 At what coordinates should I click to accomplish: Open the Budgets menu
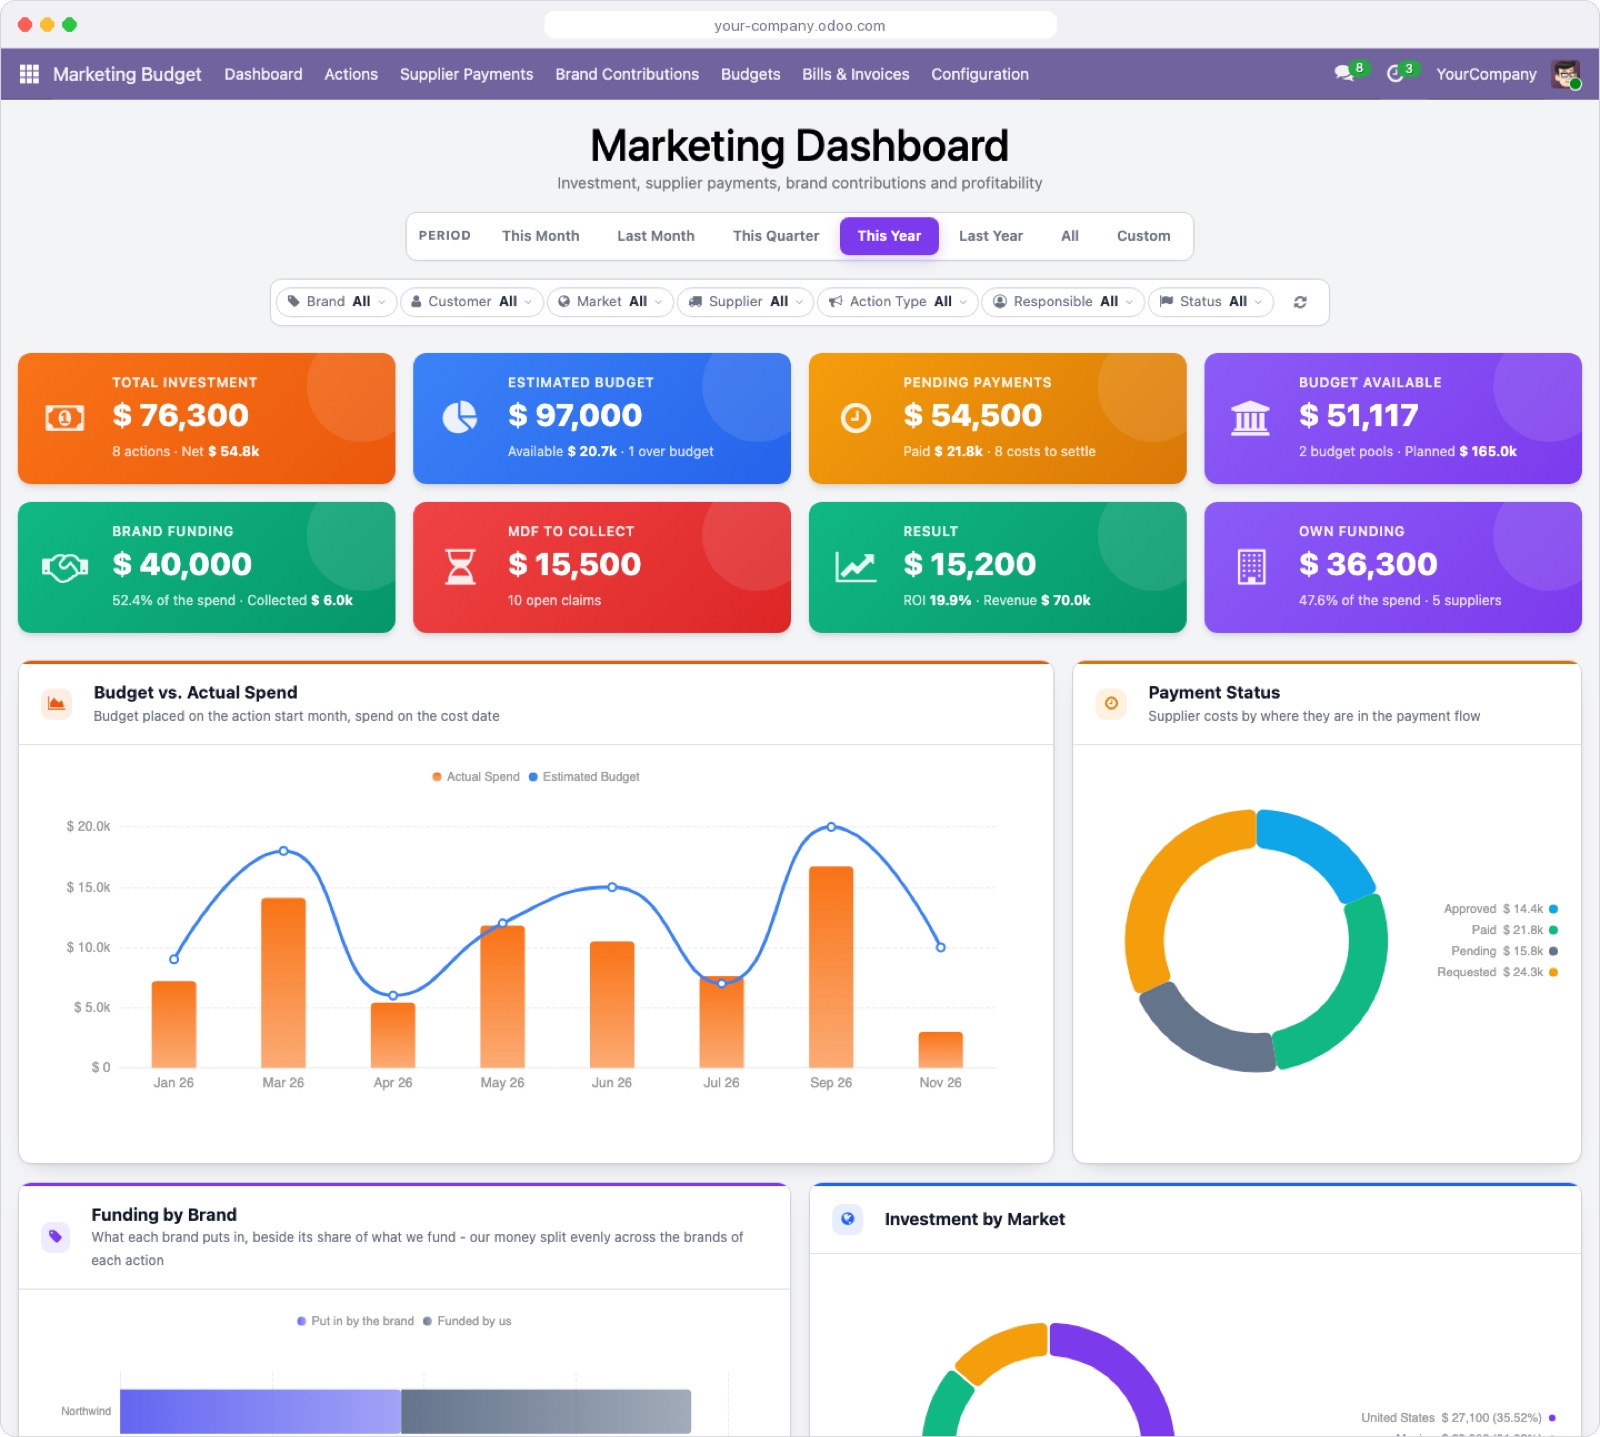(751, 74)
